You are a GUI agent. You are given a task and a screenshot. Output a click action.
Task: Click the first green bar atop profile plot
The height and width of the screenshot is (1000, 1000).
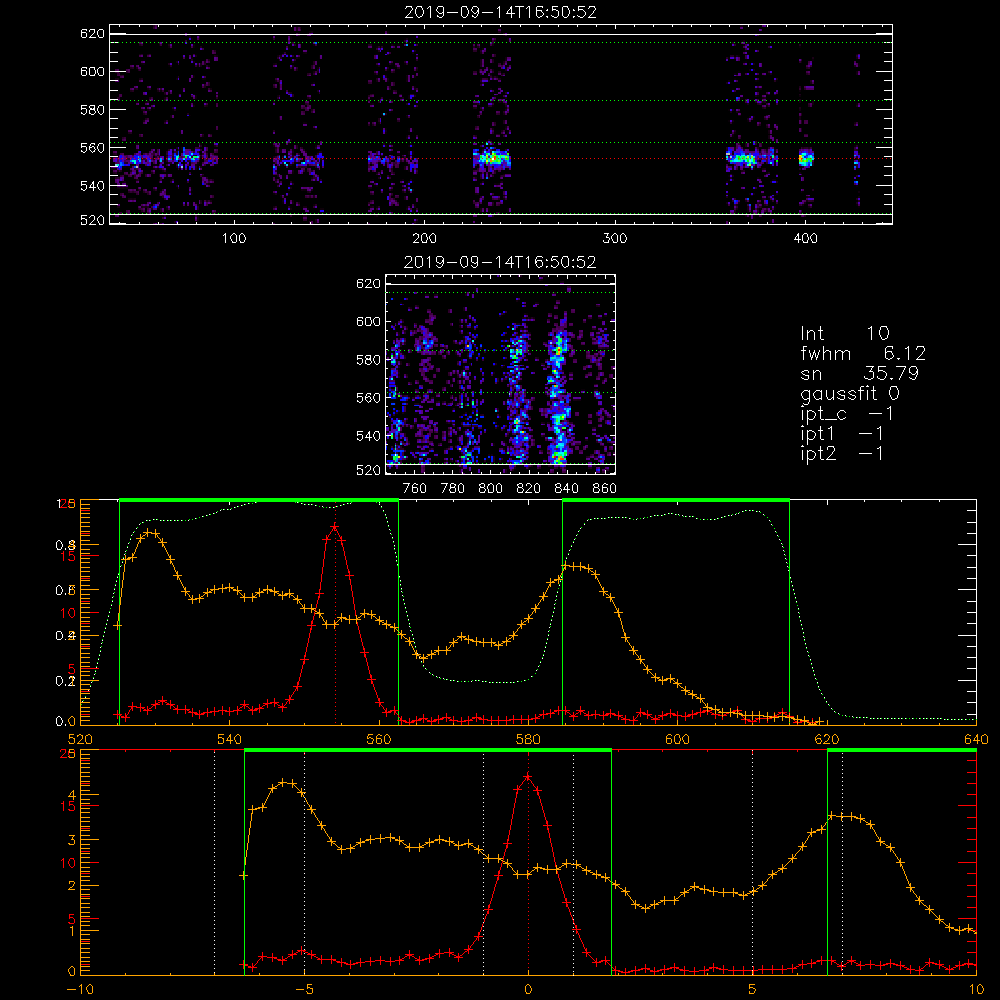tap(259, 501)
